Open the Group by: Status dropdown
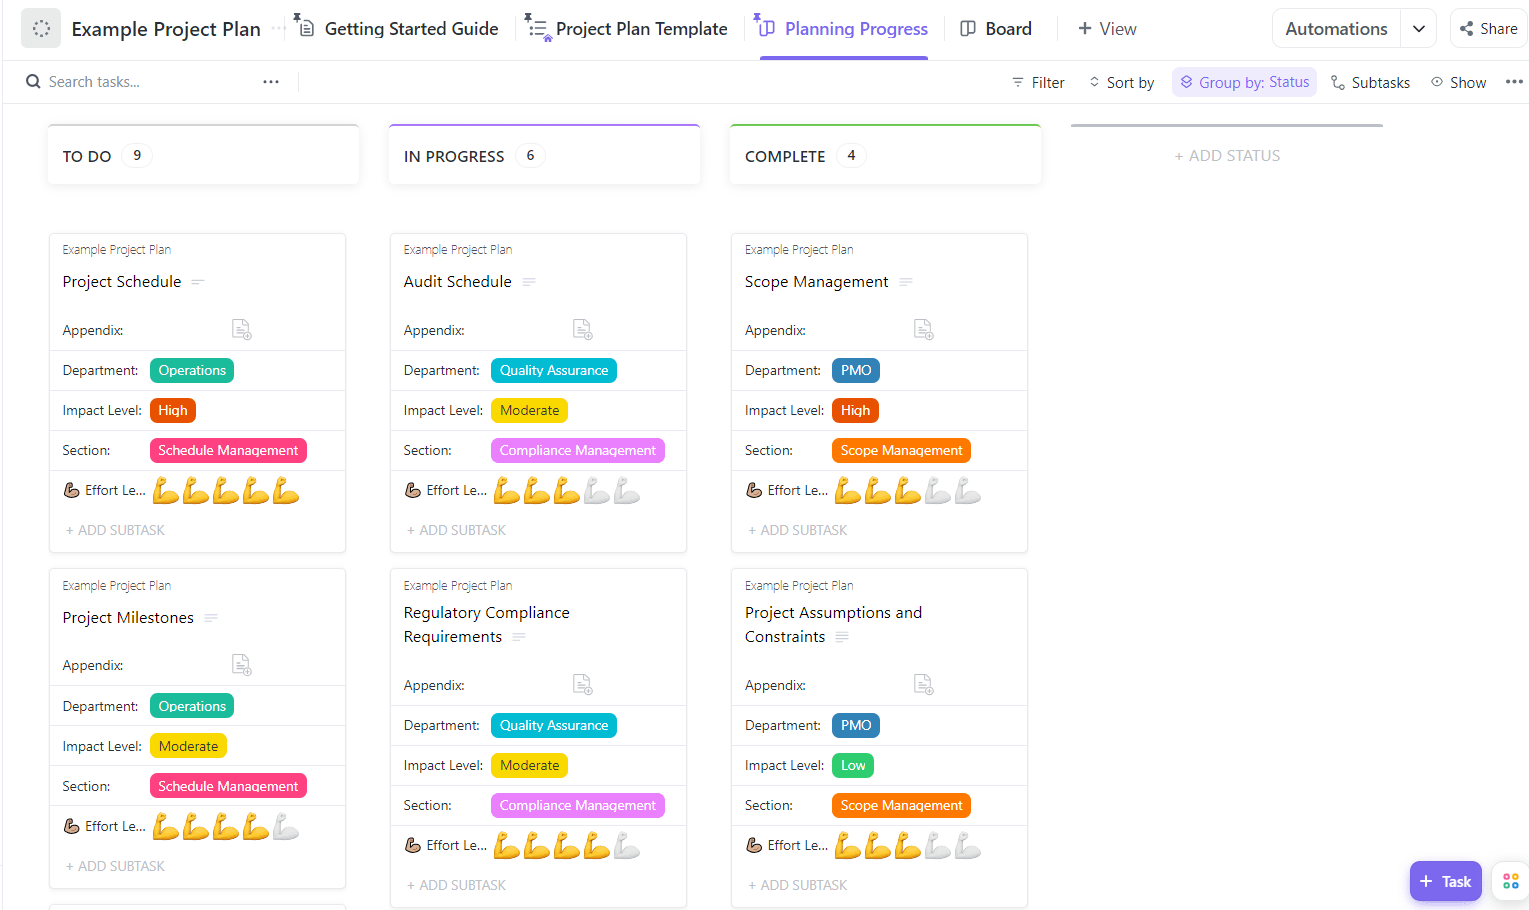Image resolution: width=1529 pixels, height=910 pixels. tap(1244, 82)
